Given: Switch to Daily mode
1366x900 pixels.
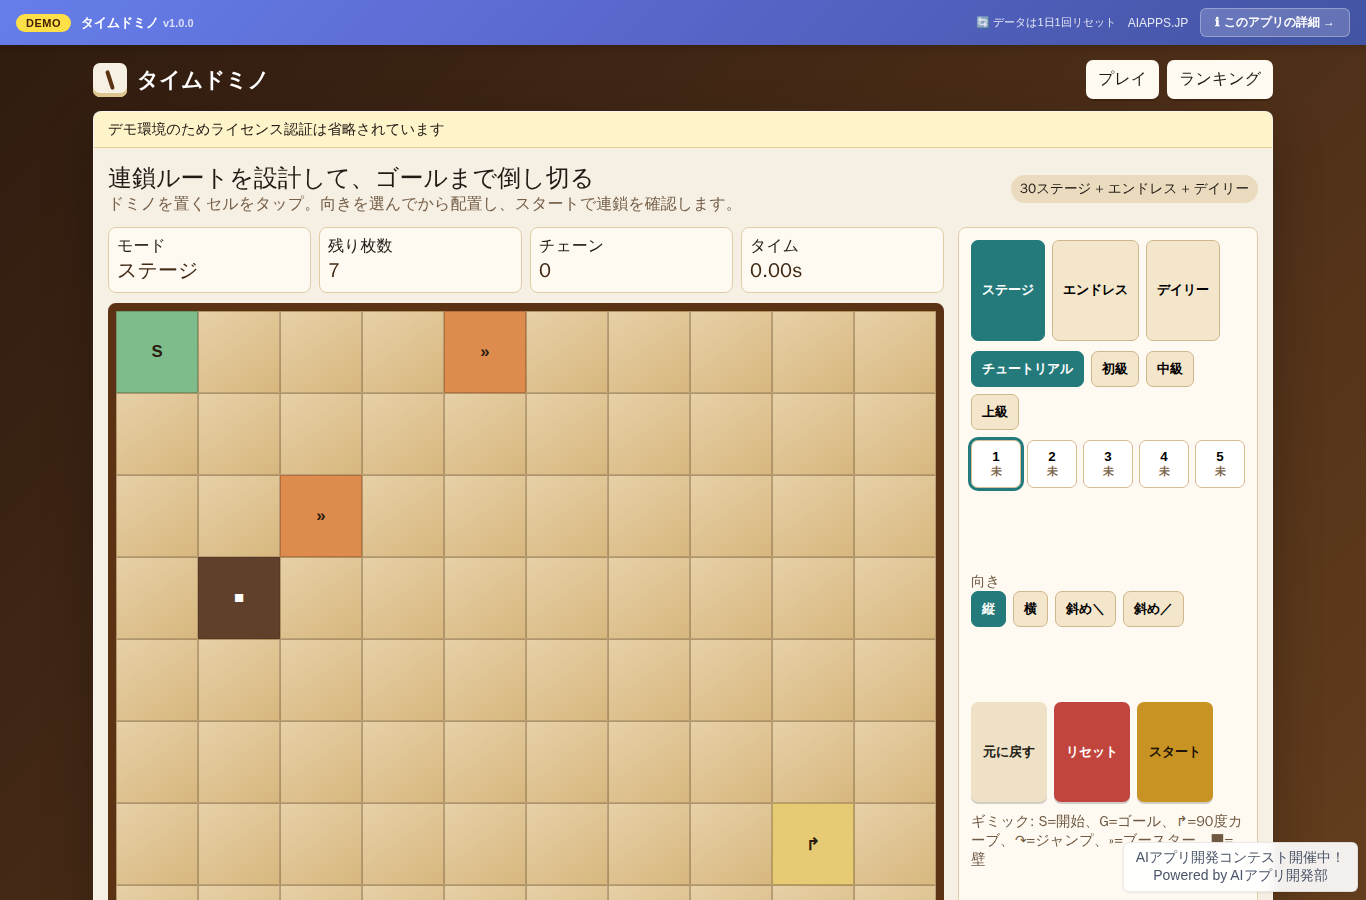Looking at the screenshot, I should pos(1183,290).
